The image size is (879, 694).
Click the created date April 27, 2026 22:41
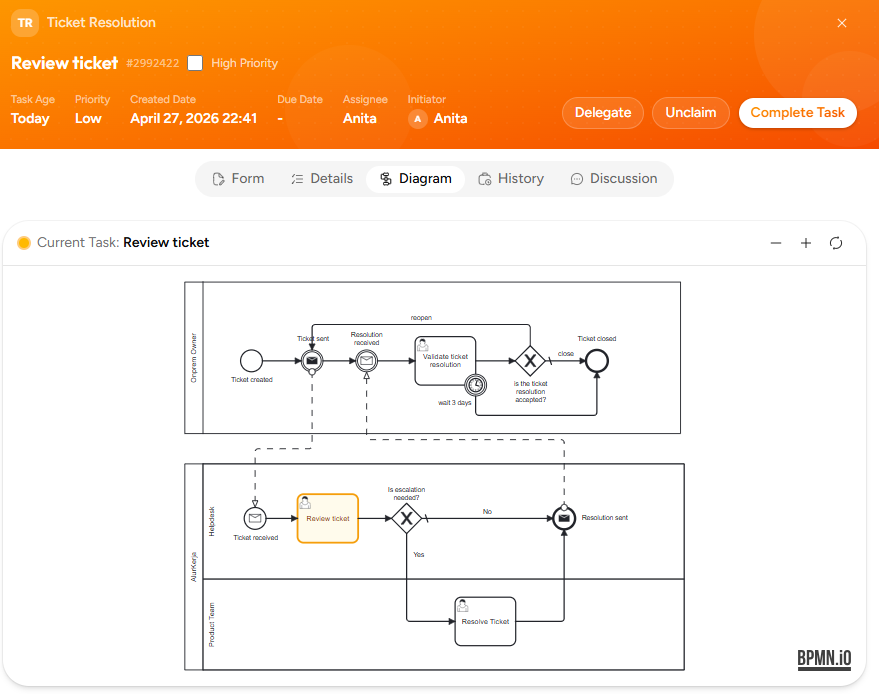pos(193,118)
